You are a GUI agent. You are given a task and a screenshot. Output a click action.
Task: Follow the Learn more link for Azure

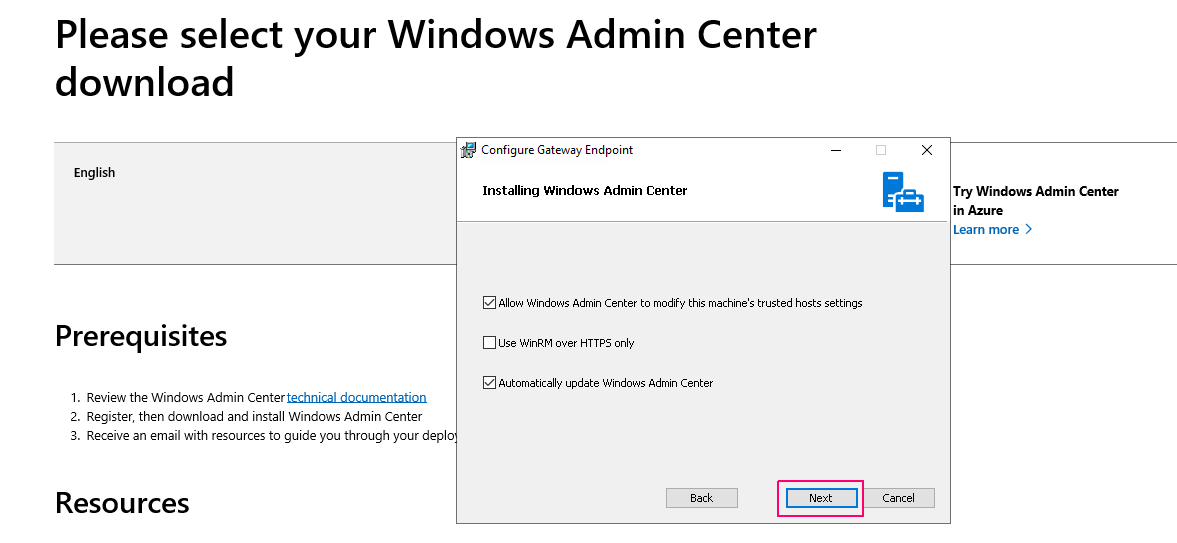[986, 229]
